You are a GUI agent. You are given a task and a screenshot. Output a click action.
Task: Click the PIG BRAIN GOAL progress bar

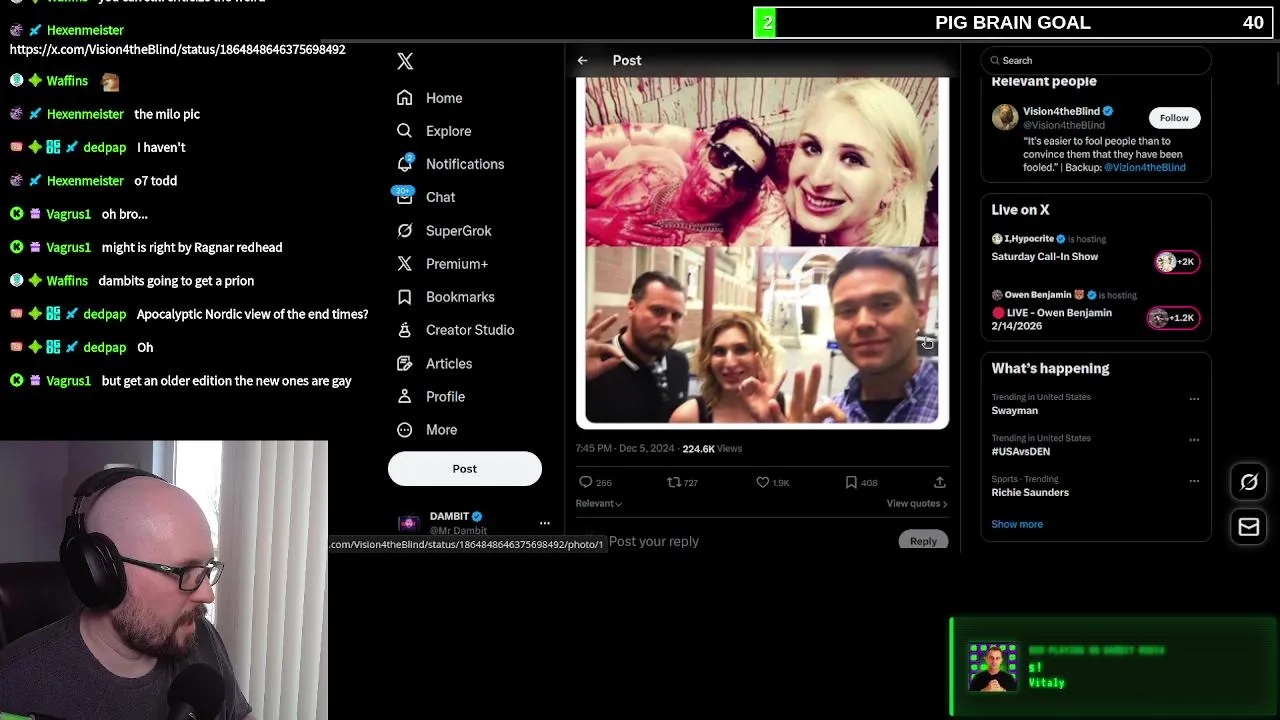[x=1013, y=22]
